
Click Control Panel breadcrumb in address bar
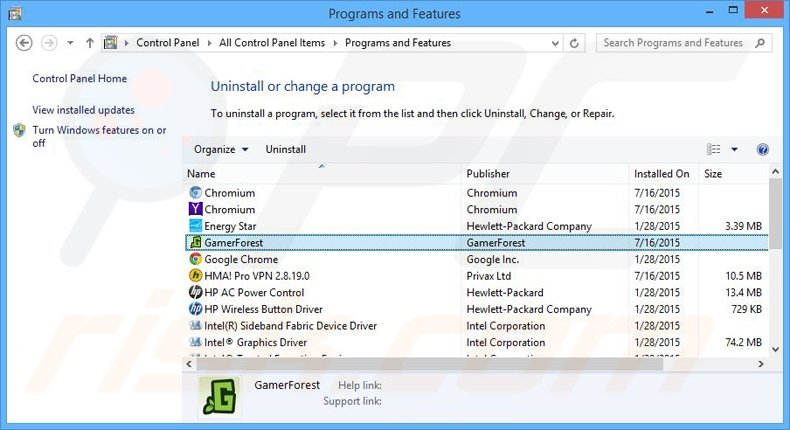tap(168, 43)
